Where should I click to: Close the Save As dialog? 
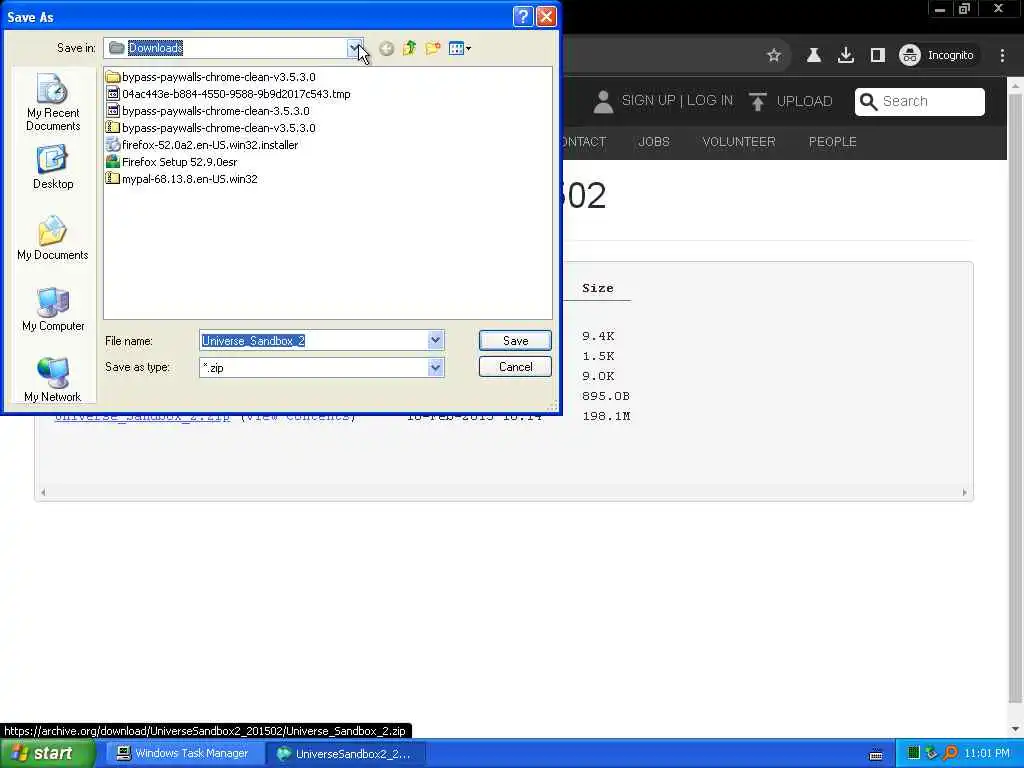coord(546,16)
